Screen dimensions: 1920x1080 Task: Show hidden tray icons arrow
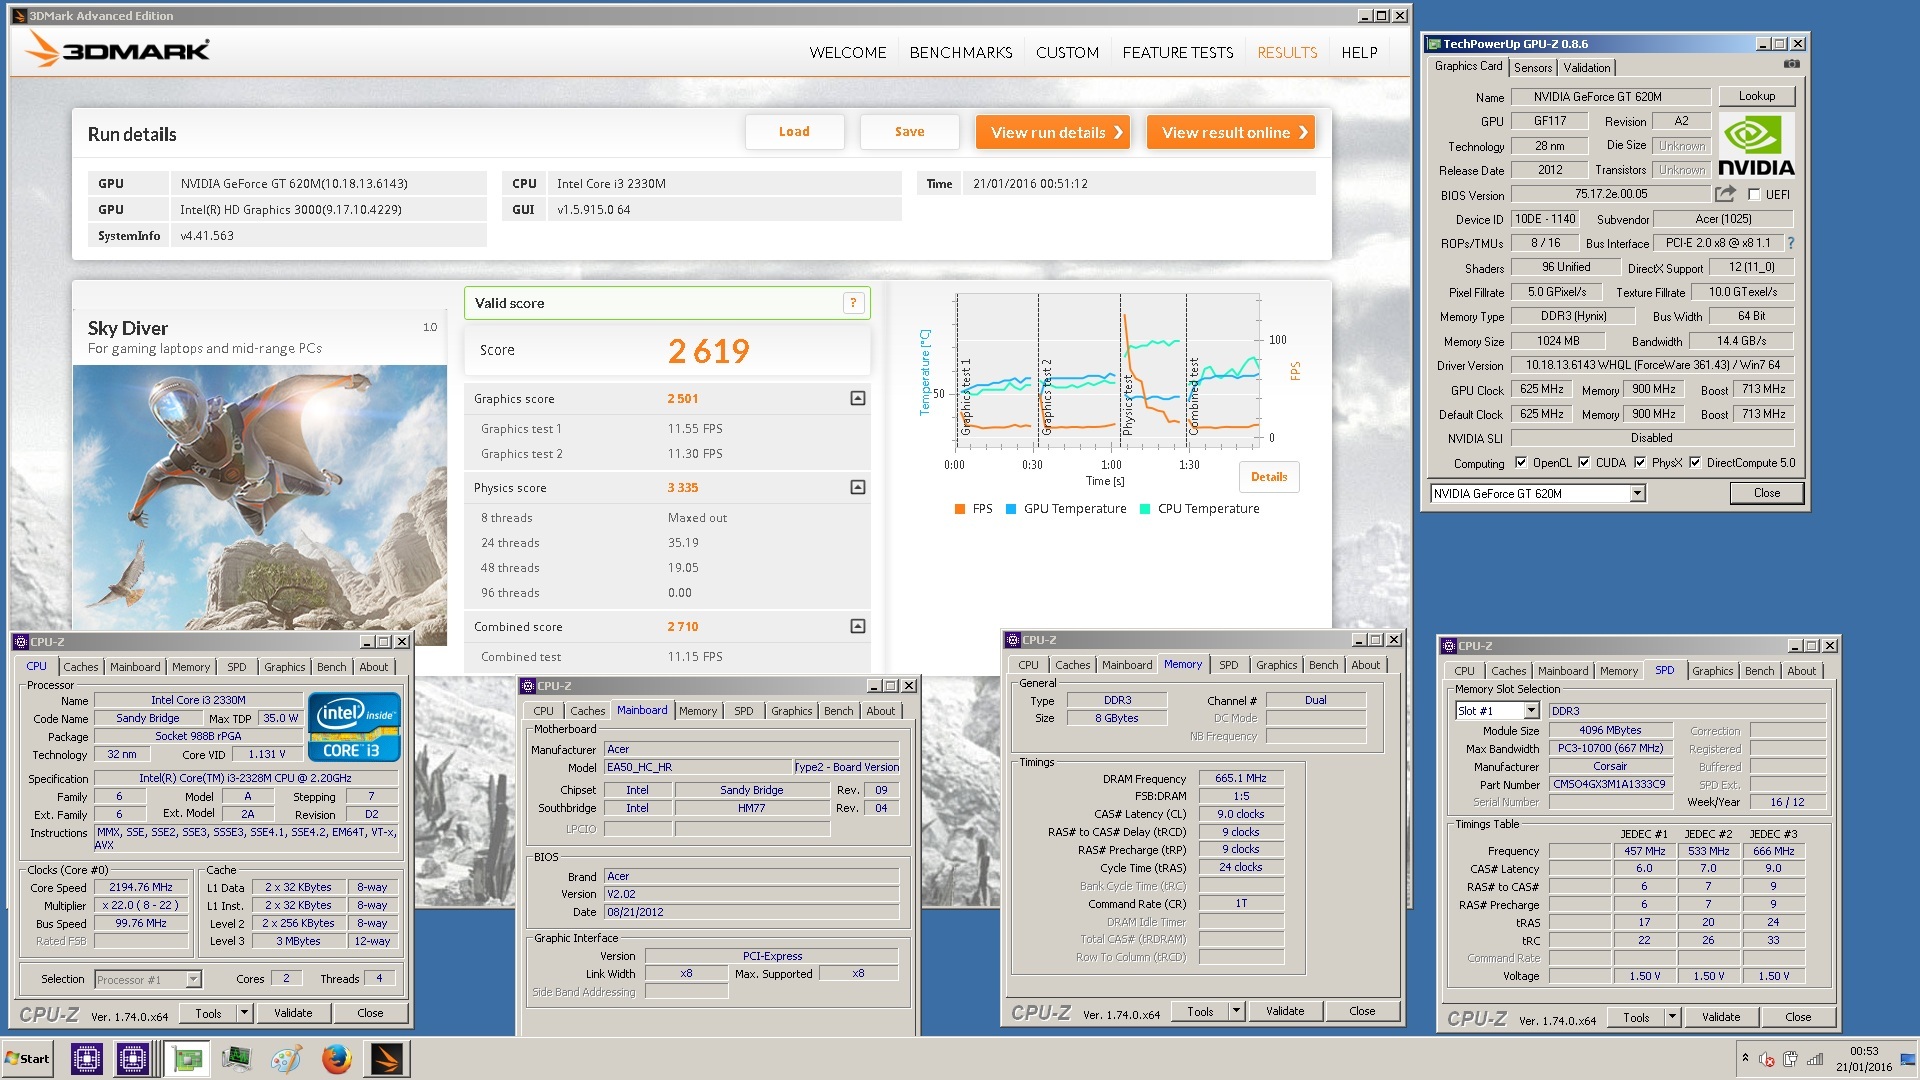click(x=1745, y=1058)
